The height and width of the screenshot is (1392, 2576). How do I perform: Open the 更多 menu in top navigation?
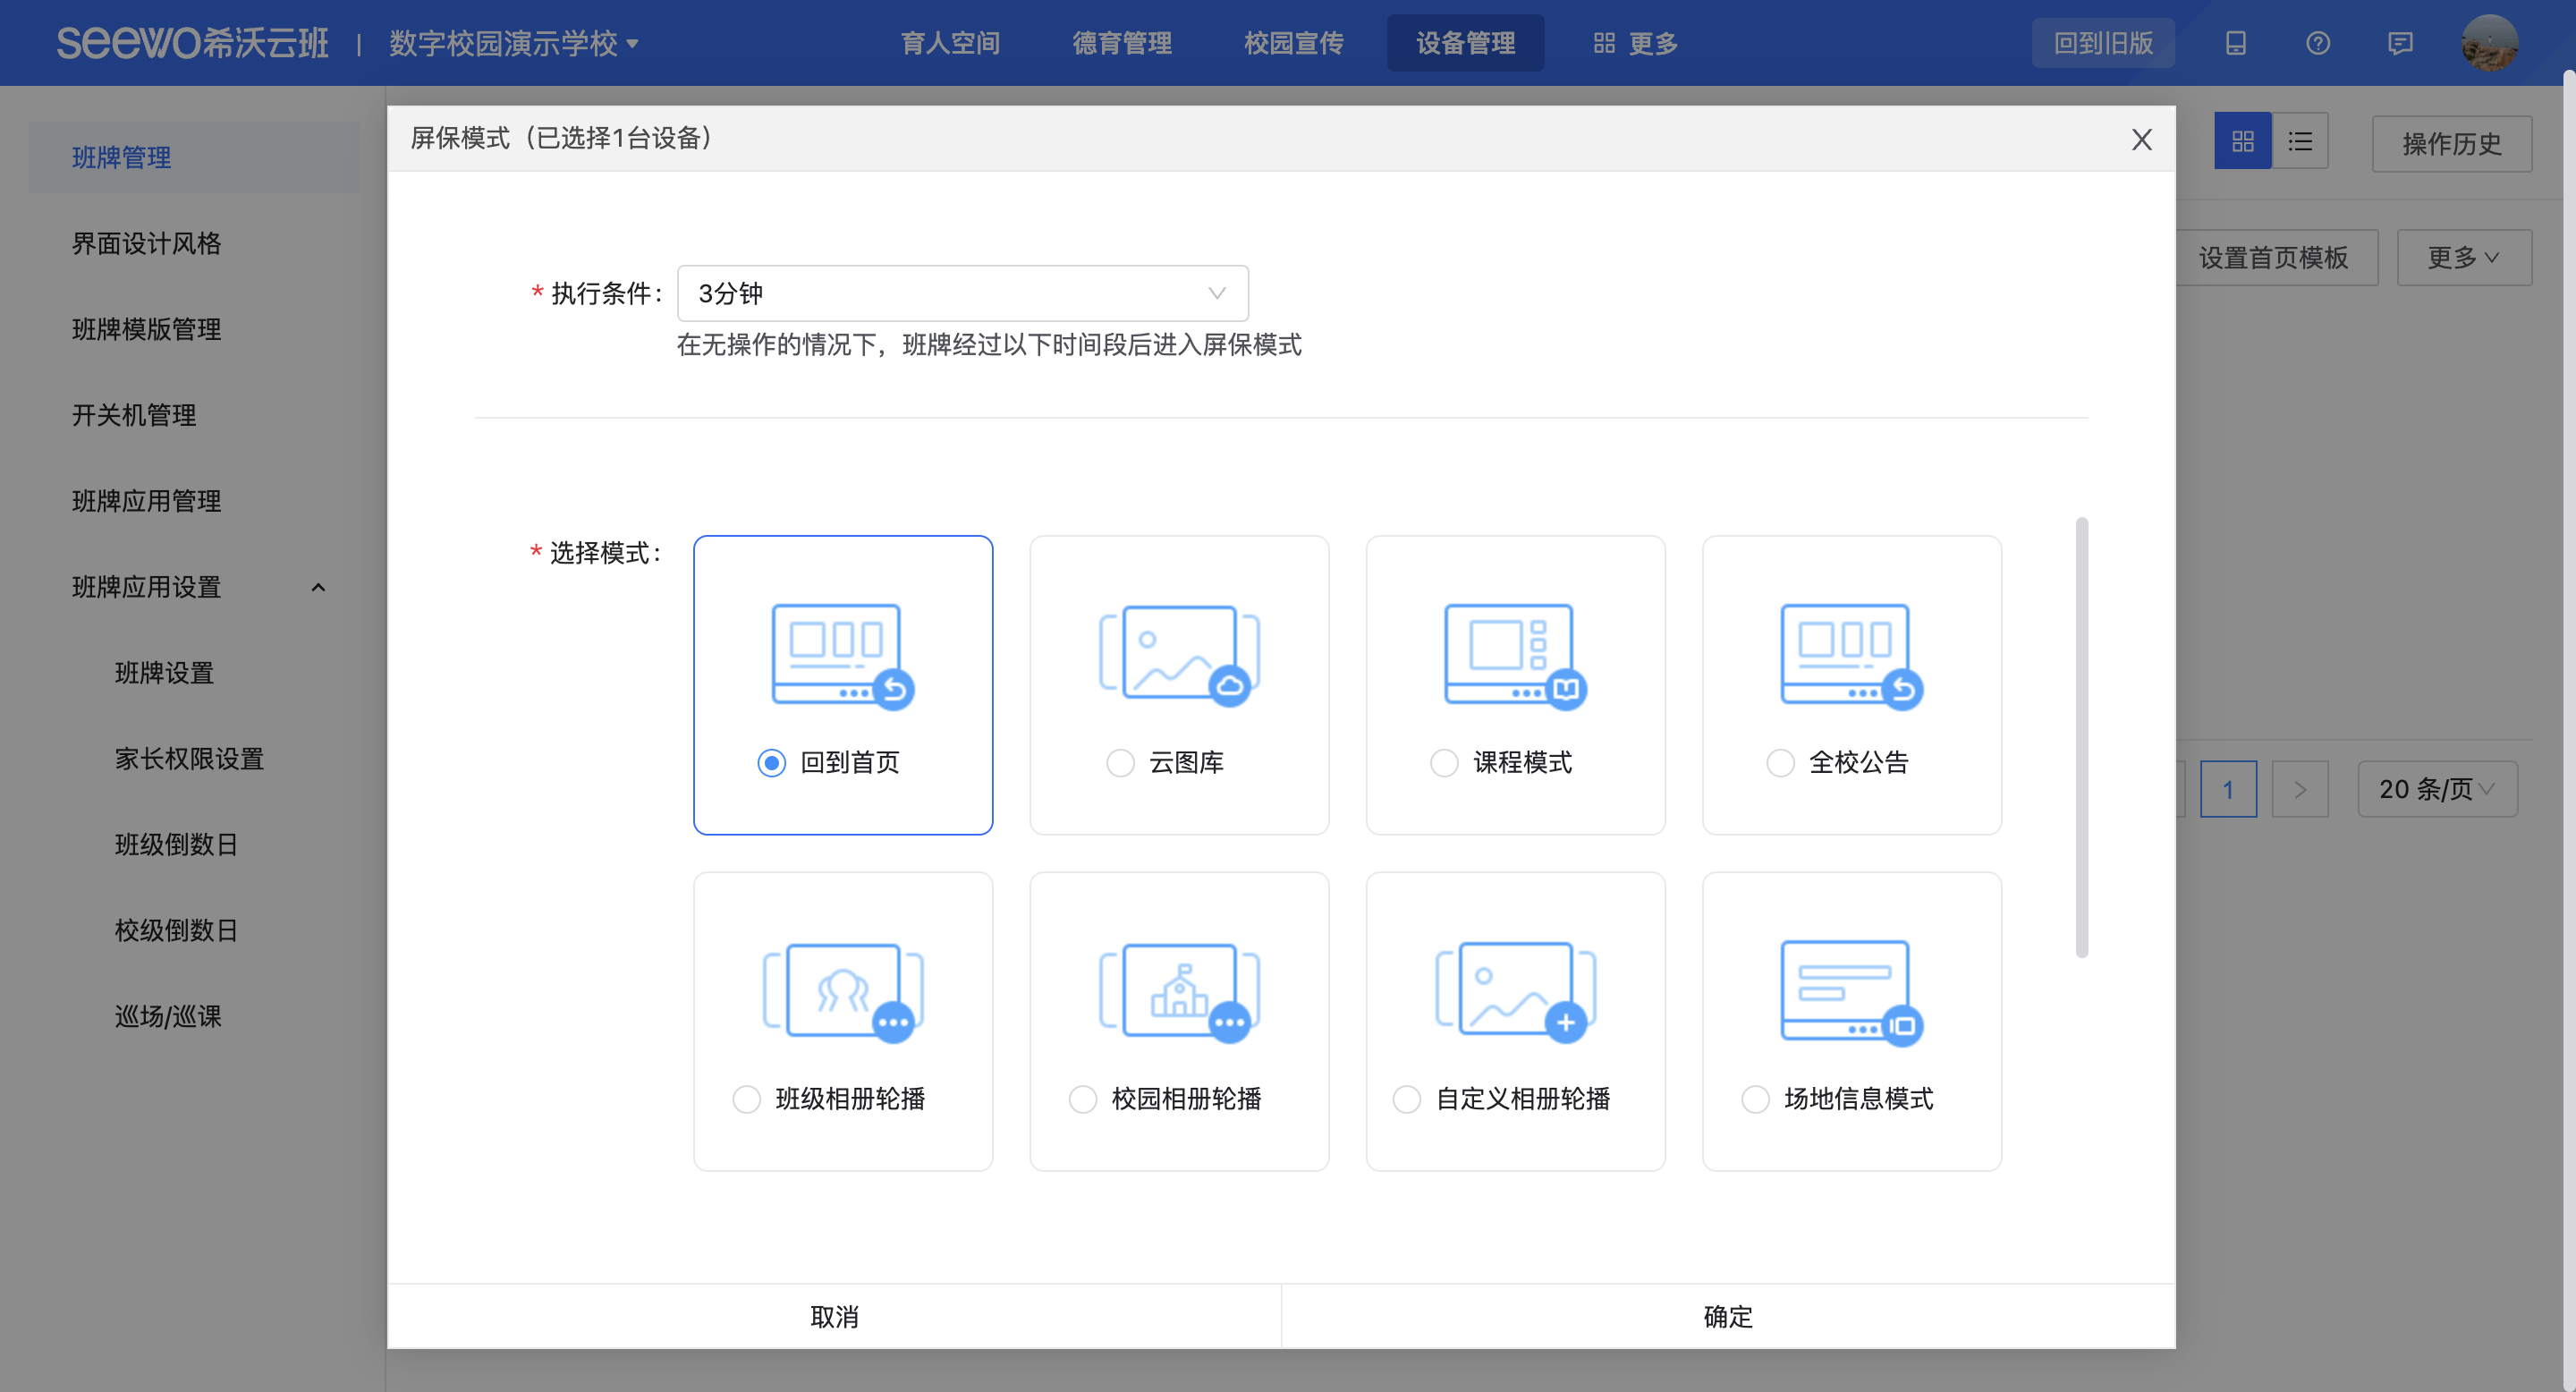pos(1636,43)
